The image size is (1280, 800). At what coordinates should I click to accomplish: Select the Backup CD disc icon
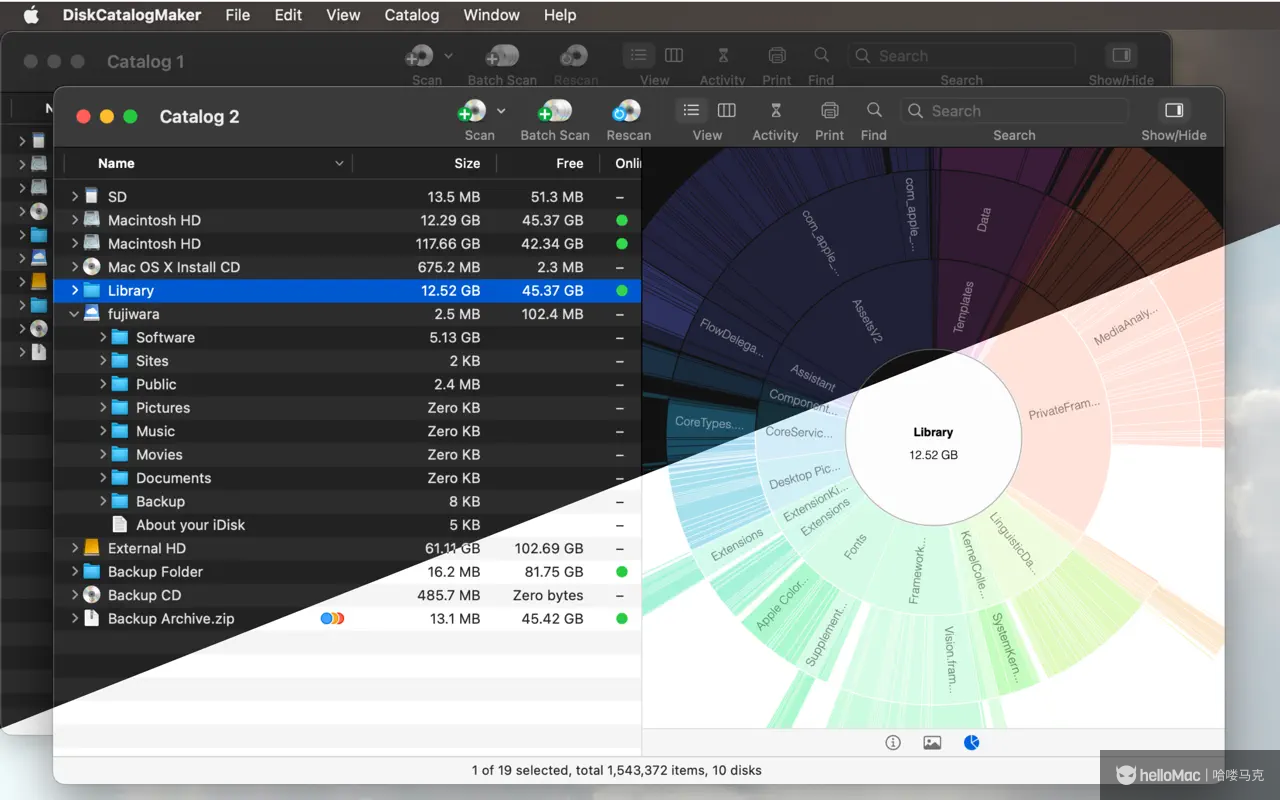(92, 595)
